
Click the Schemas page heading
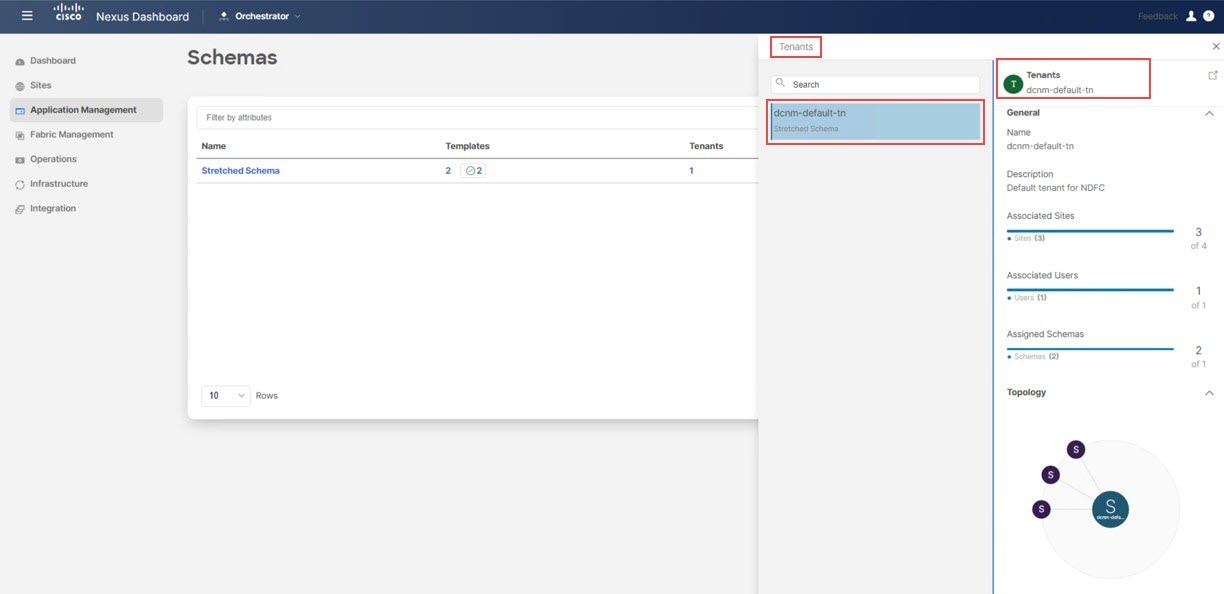pyautogui.click(x=232, y=58)
